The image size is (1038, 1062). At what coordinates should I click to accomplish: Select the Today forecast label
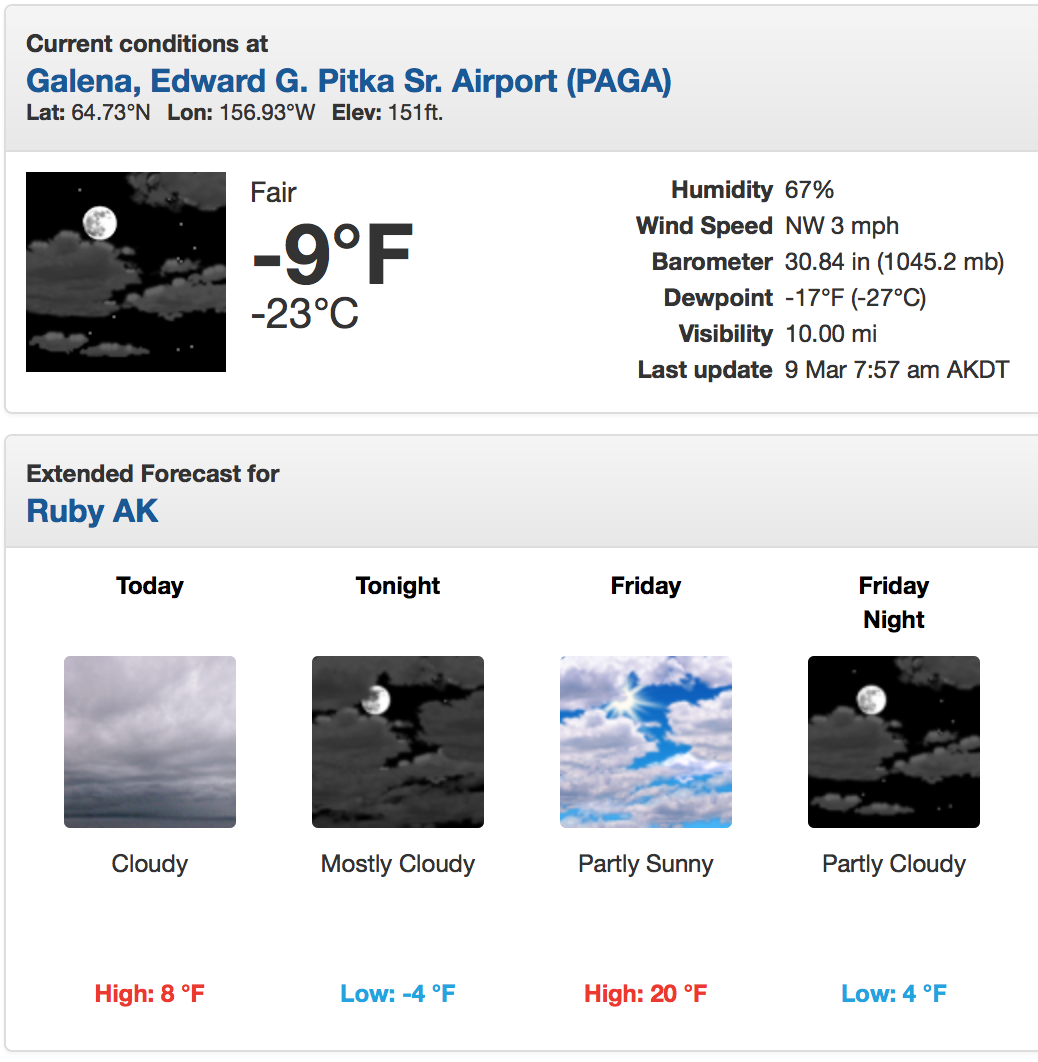click(150, 586)
